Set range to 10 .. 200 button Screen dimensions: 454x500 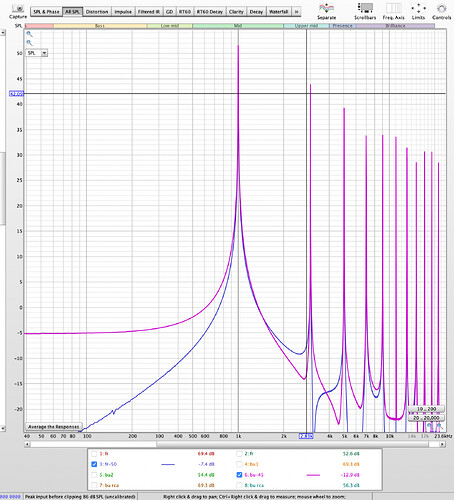pyautogui.click(x=426, y=409)
